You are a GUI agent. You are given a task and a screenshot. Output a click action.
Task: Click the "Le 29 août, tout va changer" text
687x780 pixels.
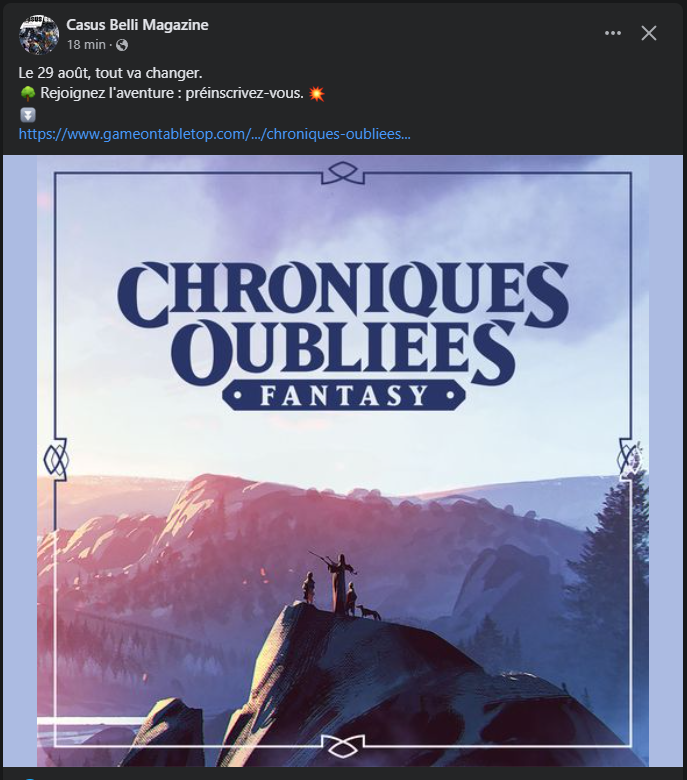(x=110, y=73)
